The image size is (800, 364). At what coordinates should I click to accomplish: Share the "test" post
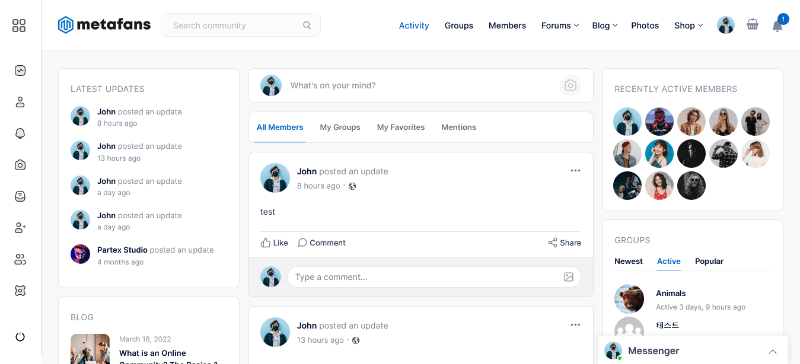[564, 243]
